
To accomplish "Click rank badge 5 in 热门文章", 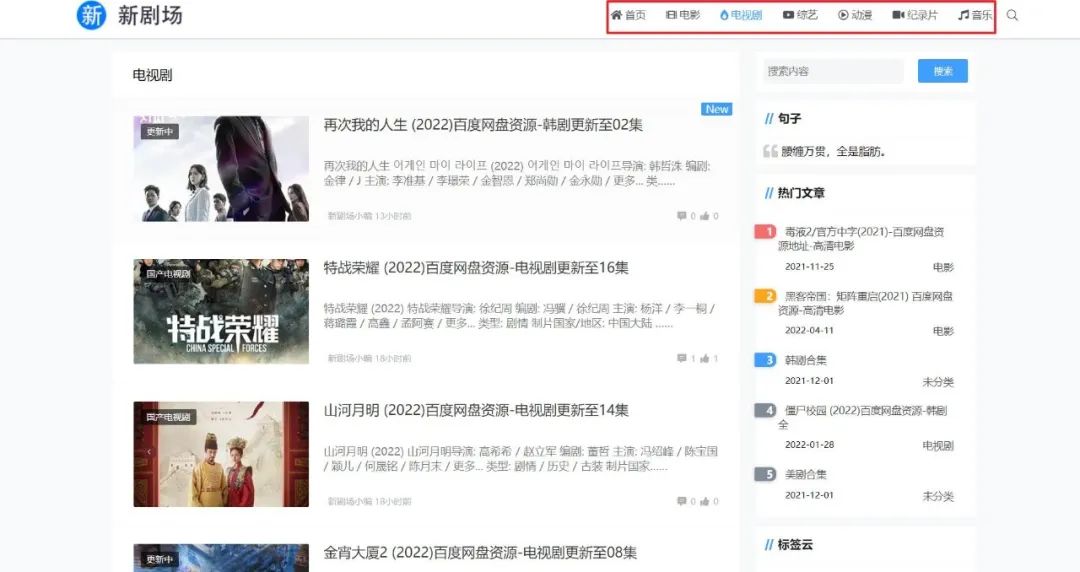I will [x=765, y=474].
